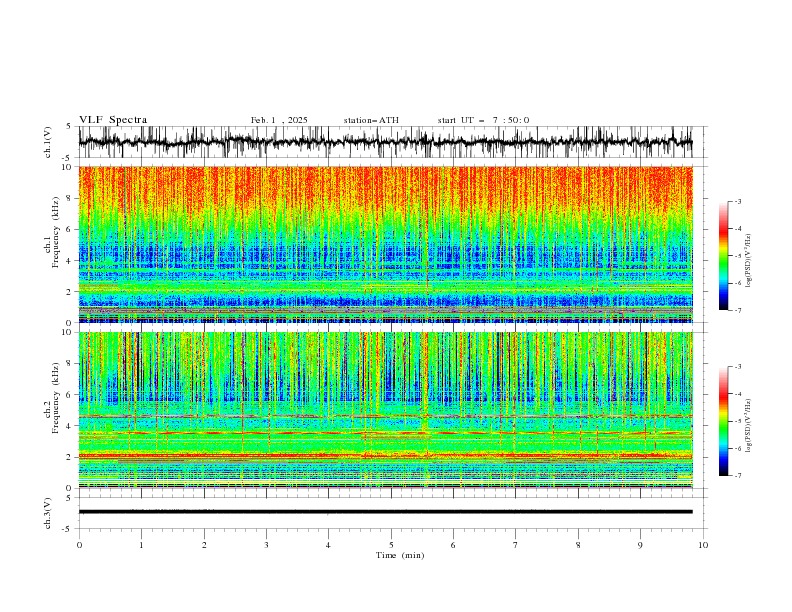The width and height of the screenshot is (792, 612).
Task: Click the ch.1 spectrogram panel
Action: 385,244
